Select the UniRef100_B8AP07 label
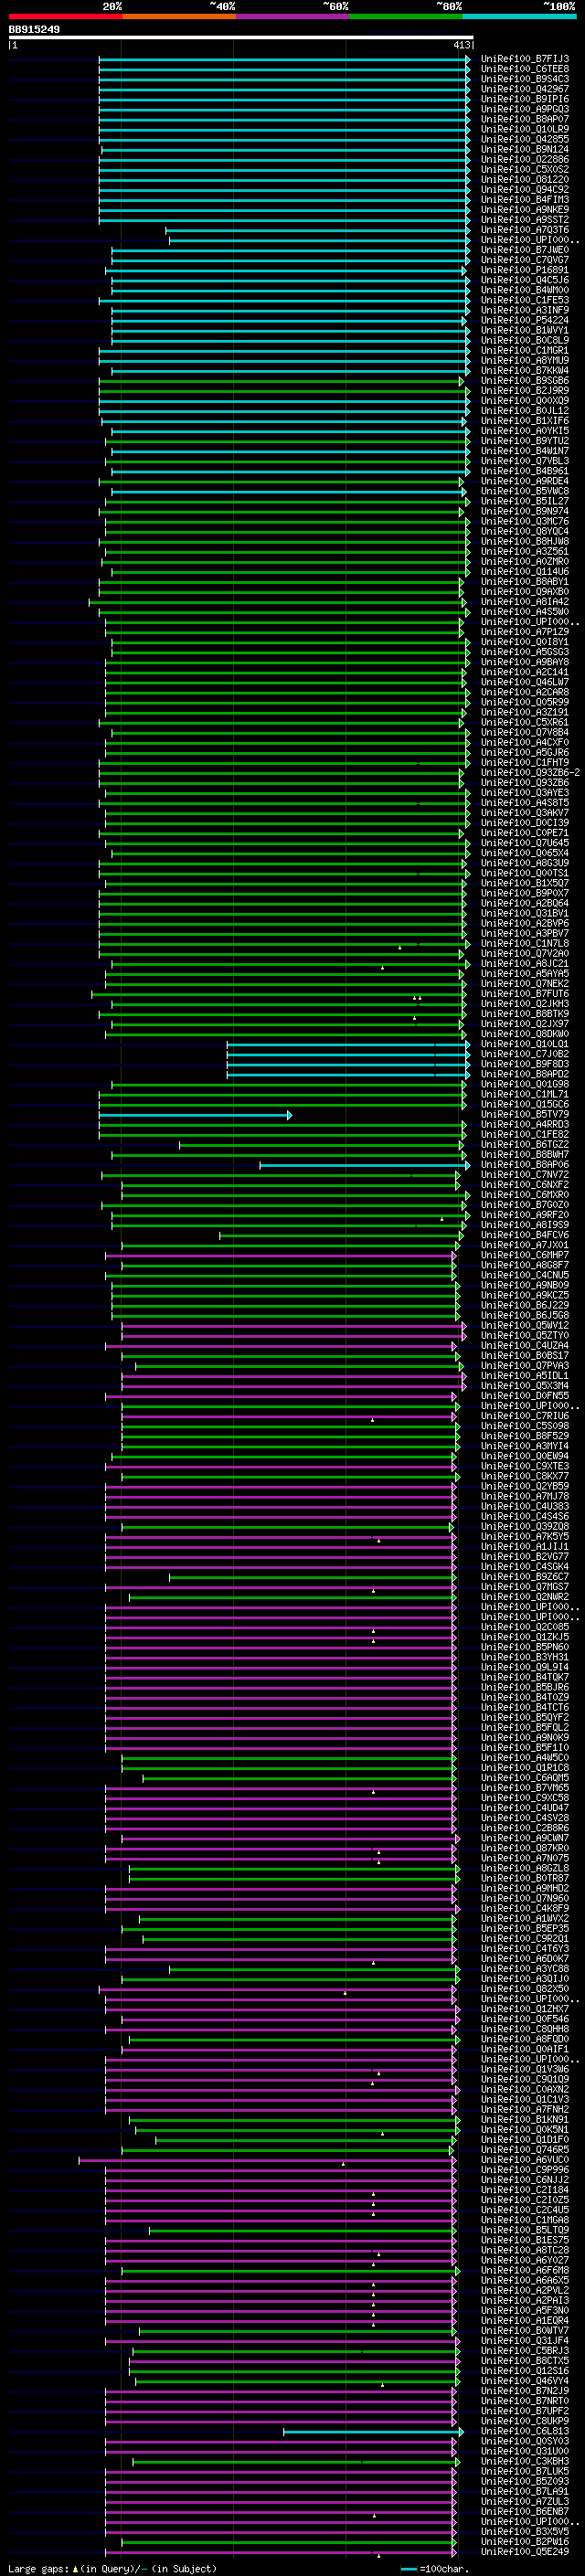 pos(525,119)
